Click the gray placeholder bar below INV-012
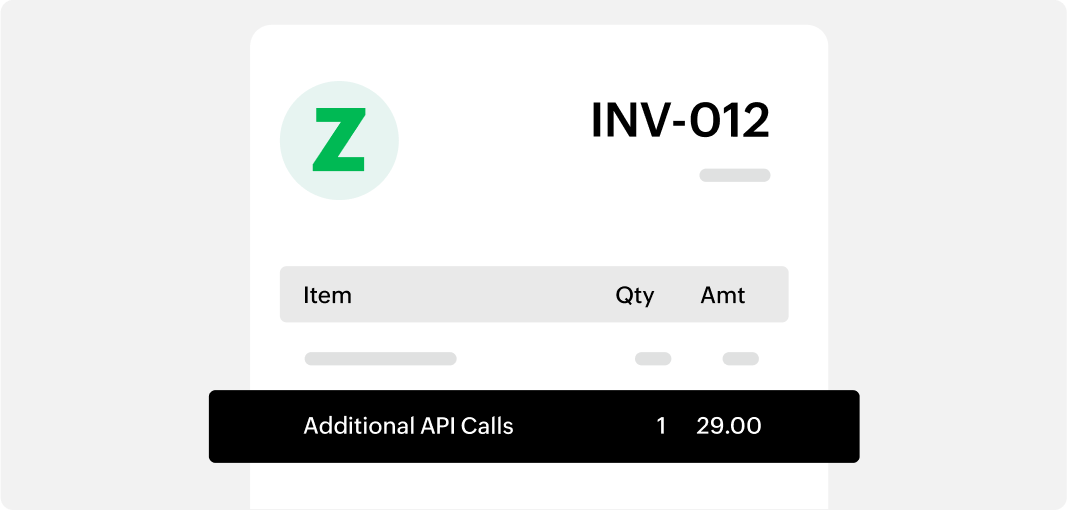Viewport: 1067px width, 510px height. pyautogui.click(x=734, y=176)
